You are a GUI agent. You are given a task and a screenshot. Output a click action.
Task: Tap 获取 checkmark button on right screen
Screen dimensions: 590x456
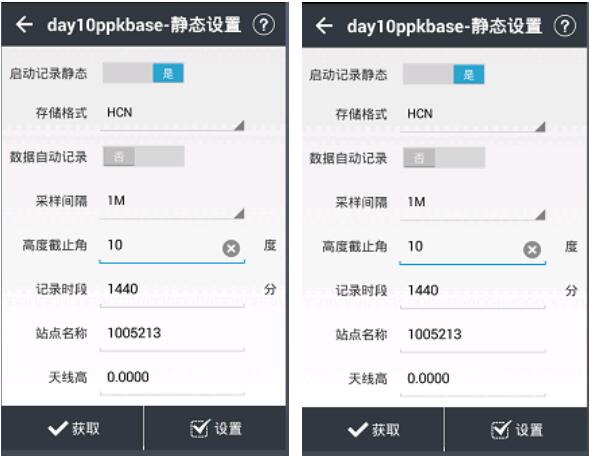click(373, 429)
